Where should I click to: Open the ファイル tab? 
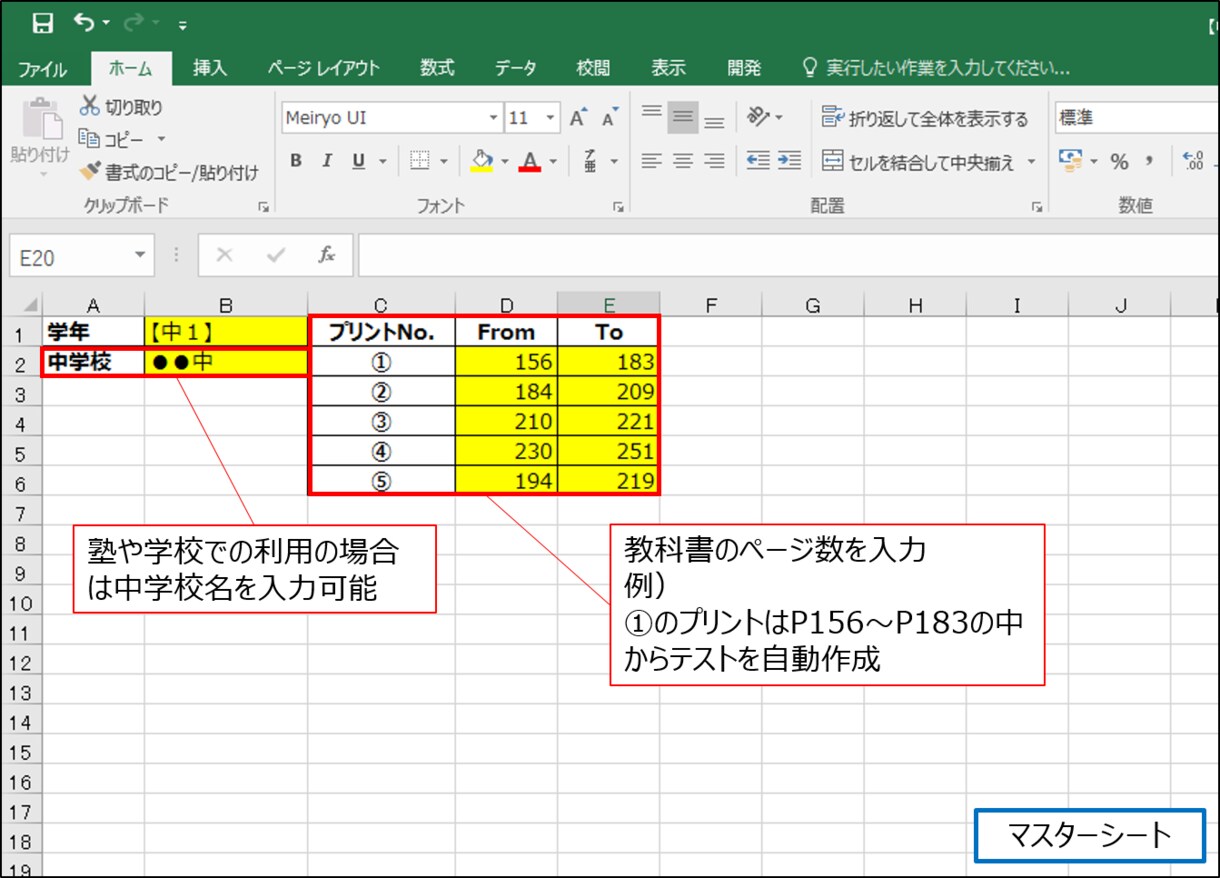pos(43,69)
